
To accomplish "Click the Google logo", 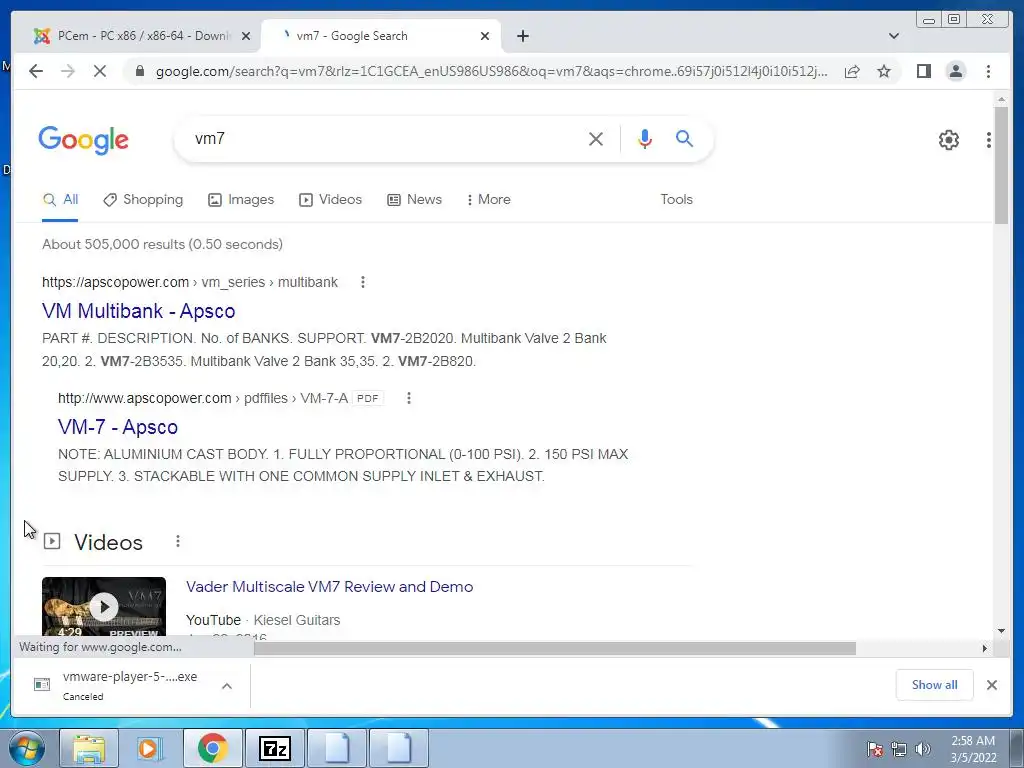I will tap(84, 140).
